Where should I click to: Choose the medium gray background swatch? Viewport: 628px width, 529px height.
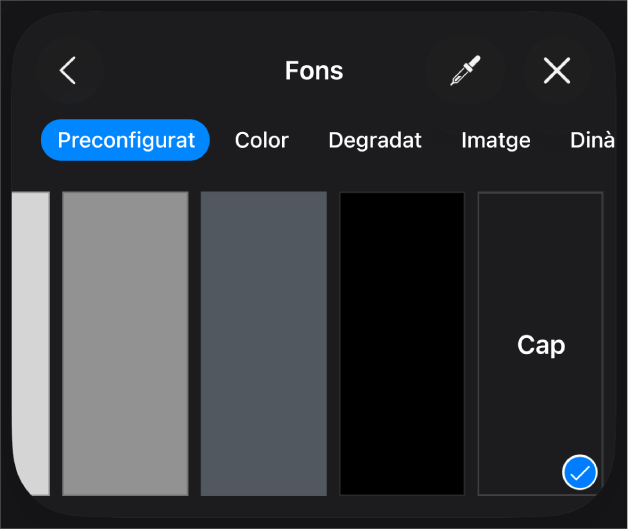point(125,344)
